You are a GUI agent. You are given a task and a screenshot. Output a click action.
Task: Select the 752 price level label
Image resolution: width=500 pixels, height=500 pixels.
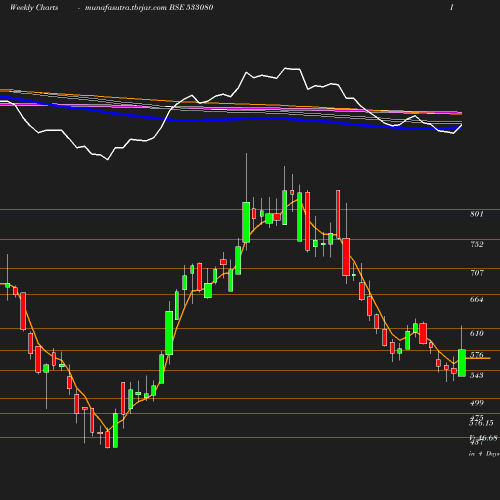click(x=477, y=244)
